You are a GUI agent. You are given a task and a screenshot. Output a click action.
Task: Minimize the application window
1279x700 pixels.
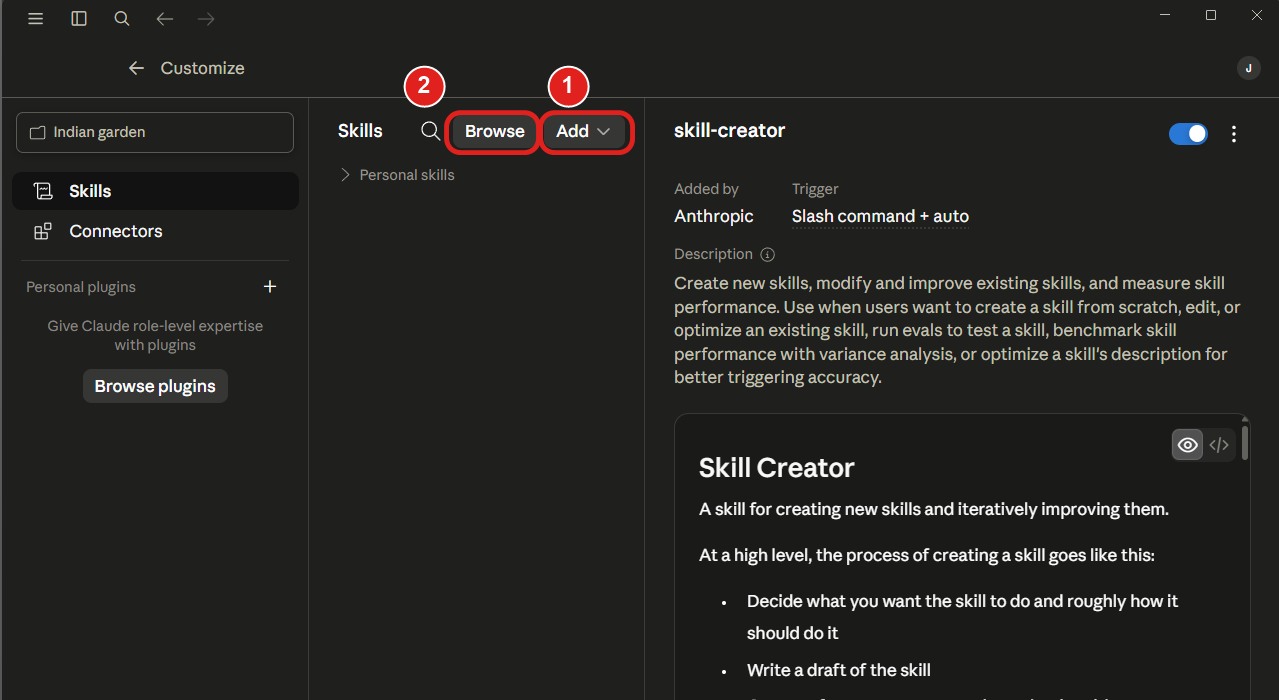coord(1165,15)
